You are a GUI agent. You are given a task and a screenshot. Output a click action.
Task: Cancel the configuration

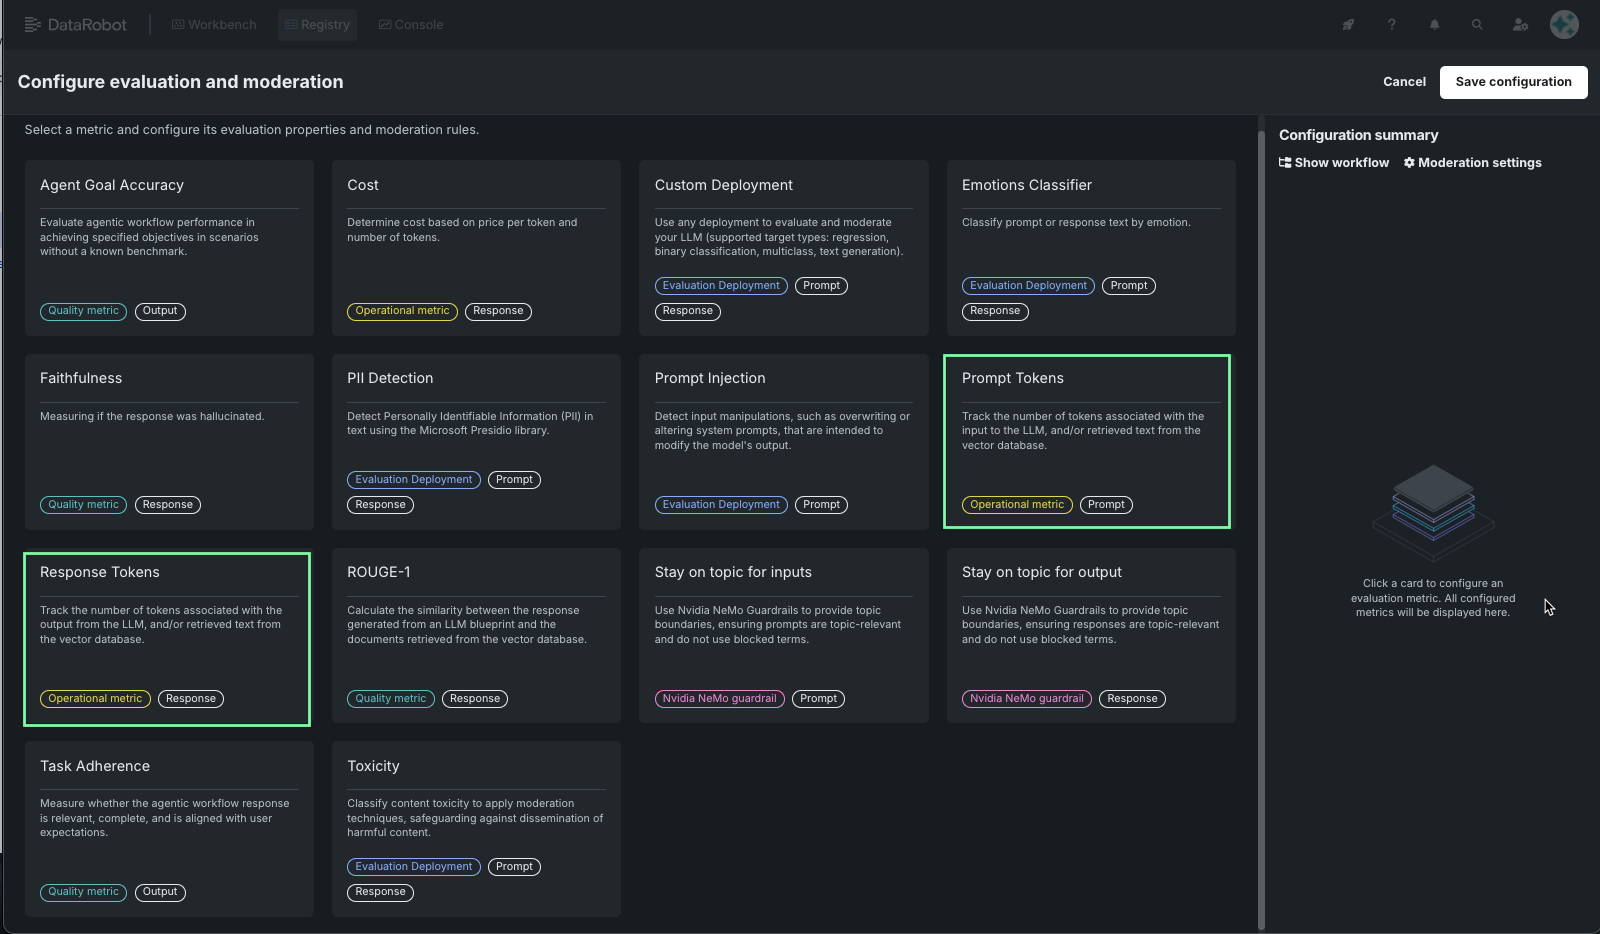click(x=1404, y=82)
